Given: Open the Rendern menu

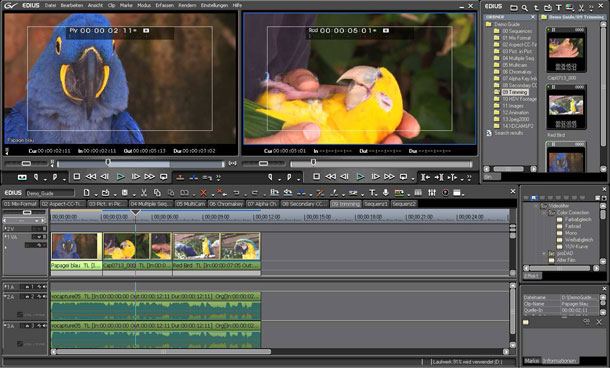Looking at the screenshot, I should (x=187, y=5).
